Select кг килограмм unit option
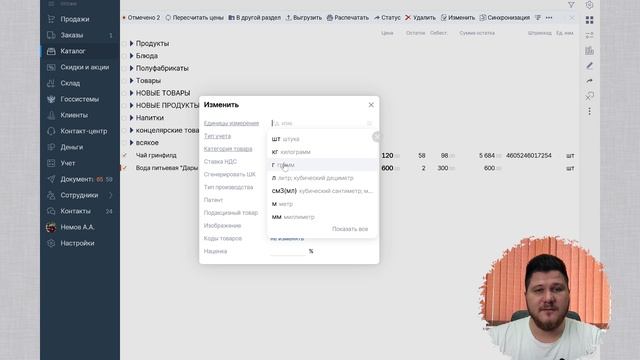This screenshot has height=360, width=640. (x=322, y=152)
